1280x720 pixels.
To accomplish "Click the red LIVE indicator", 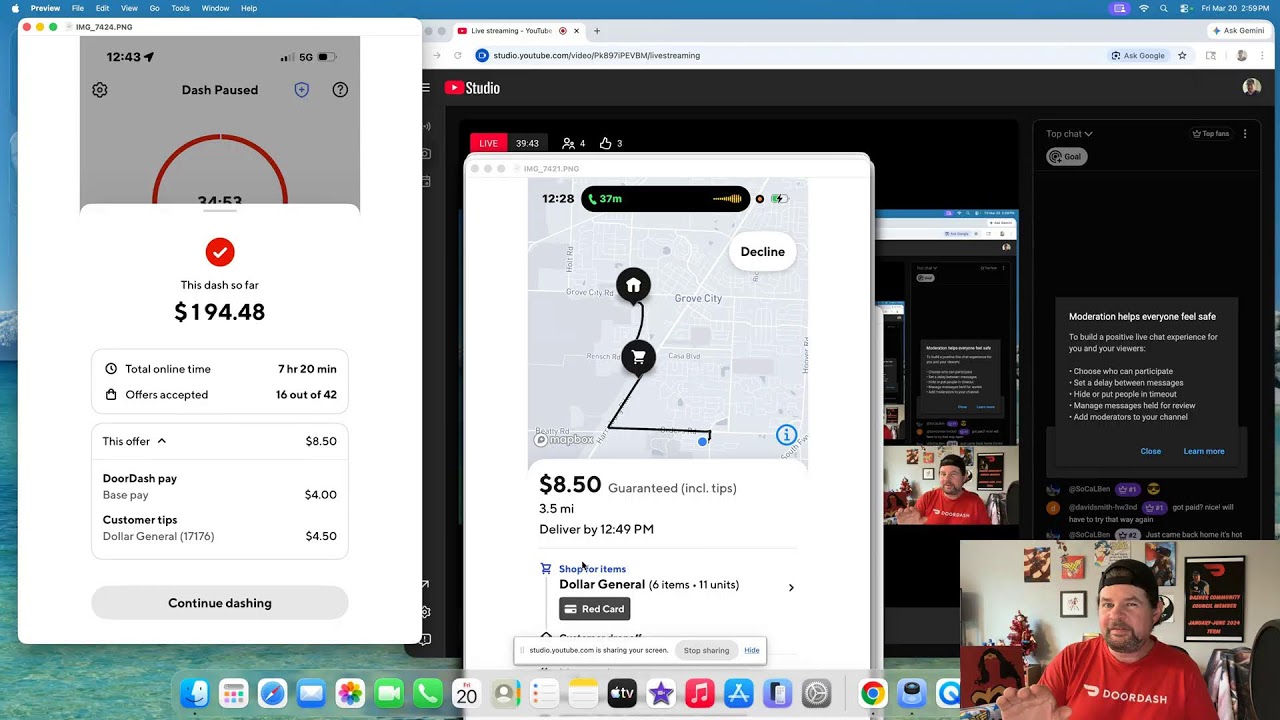I will pos(488,143).
